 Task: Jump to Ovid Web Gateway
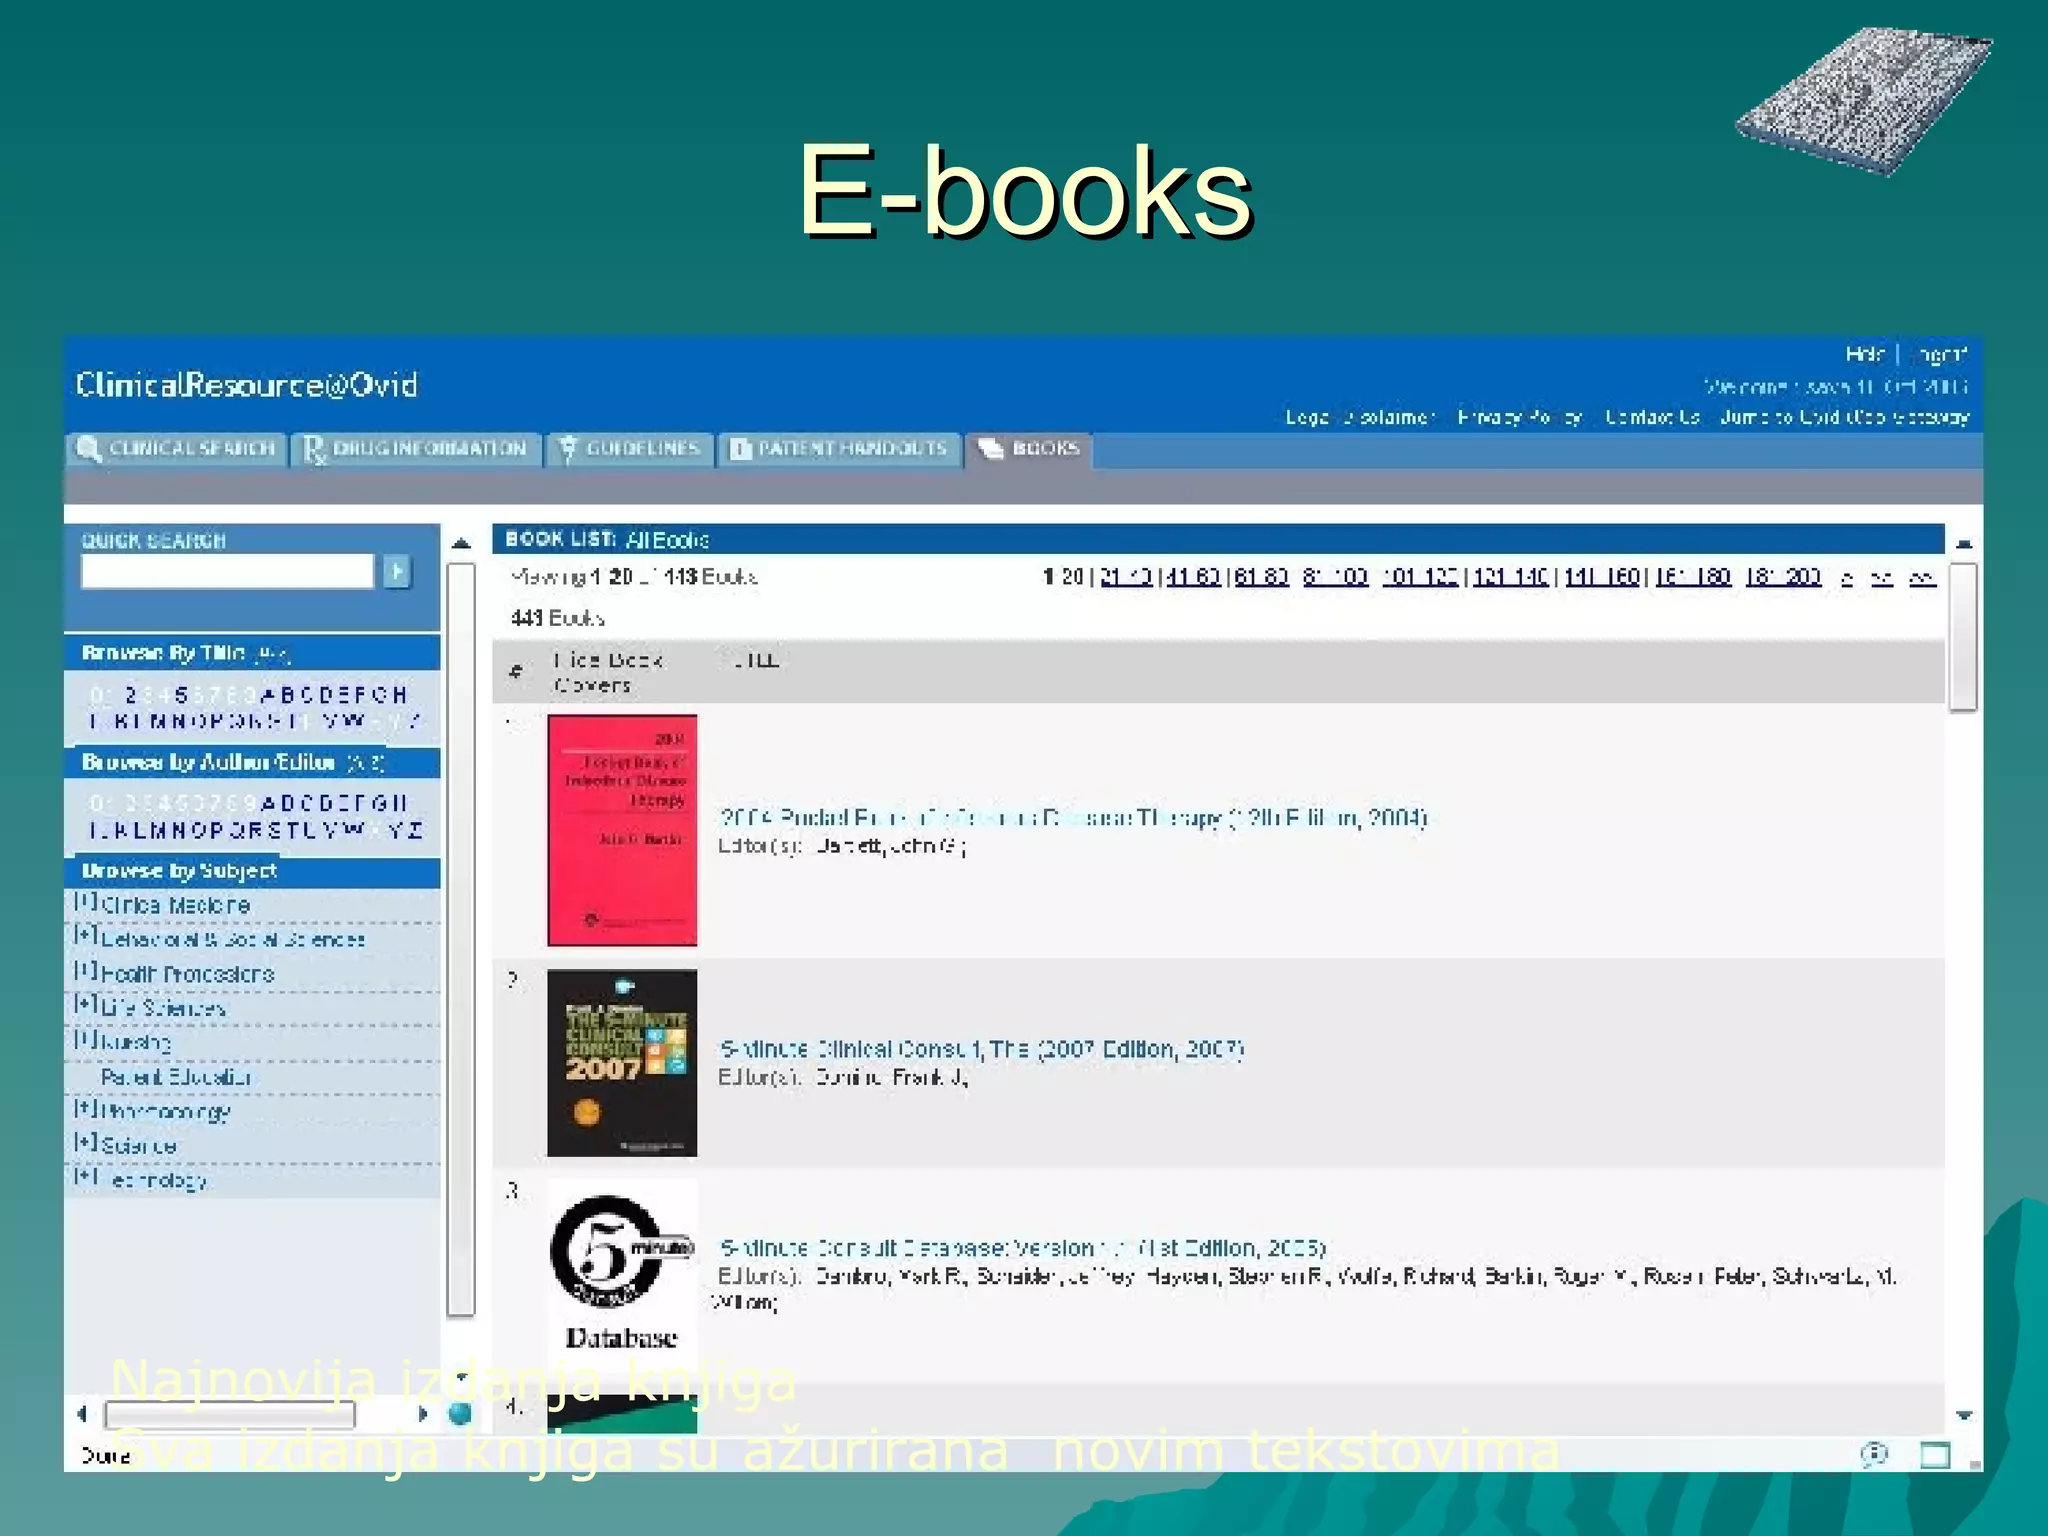click(x=1844, y=417)
